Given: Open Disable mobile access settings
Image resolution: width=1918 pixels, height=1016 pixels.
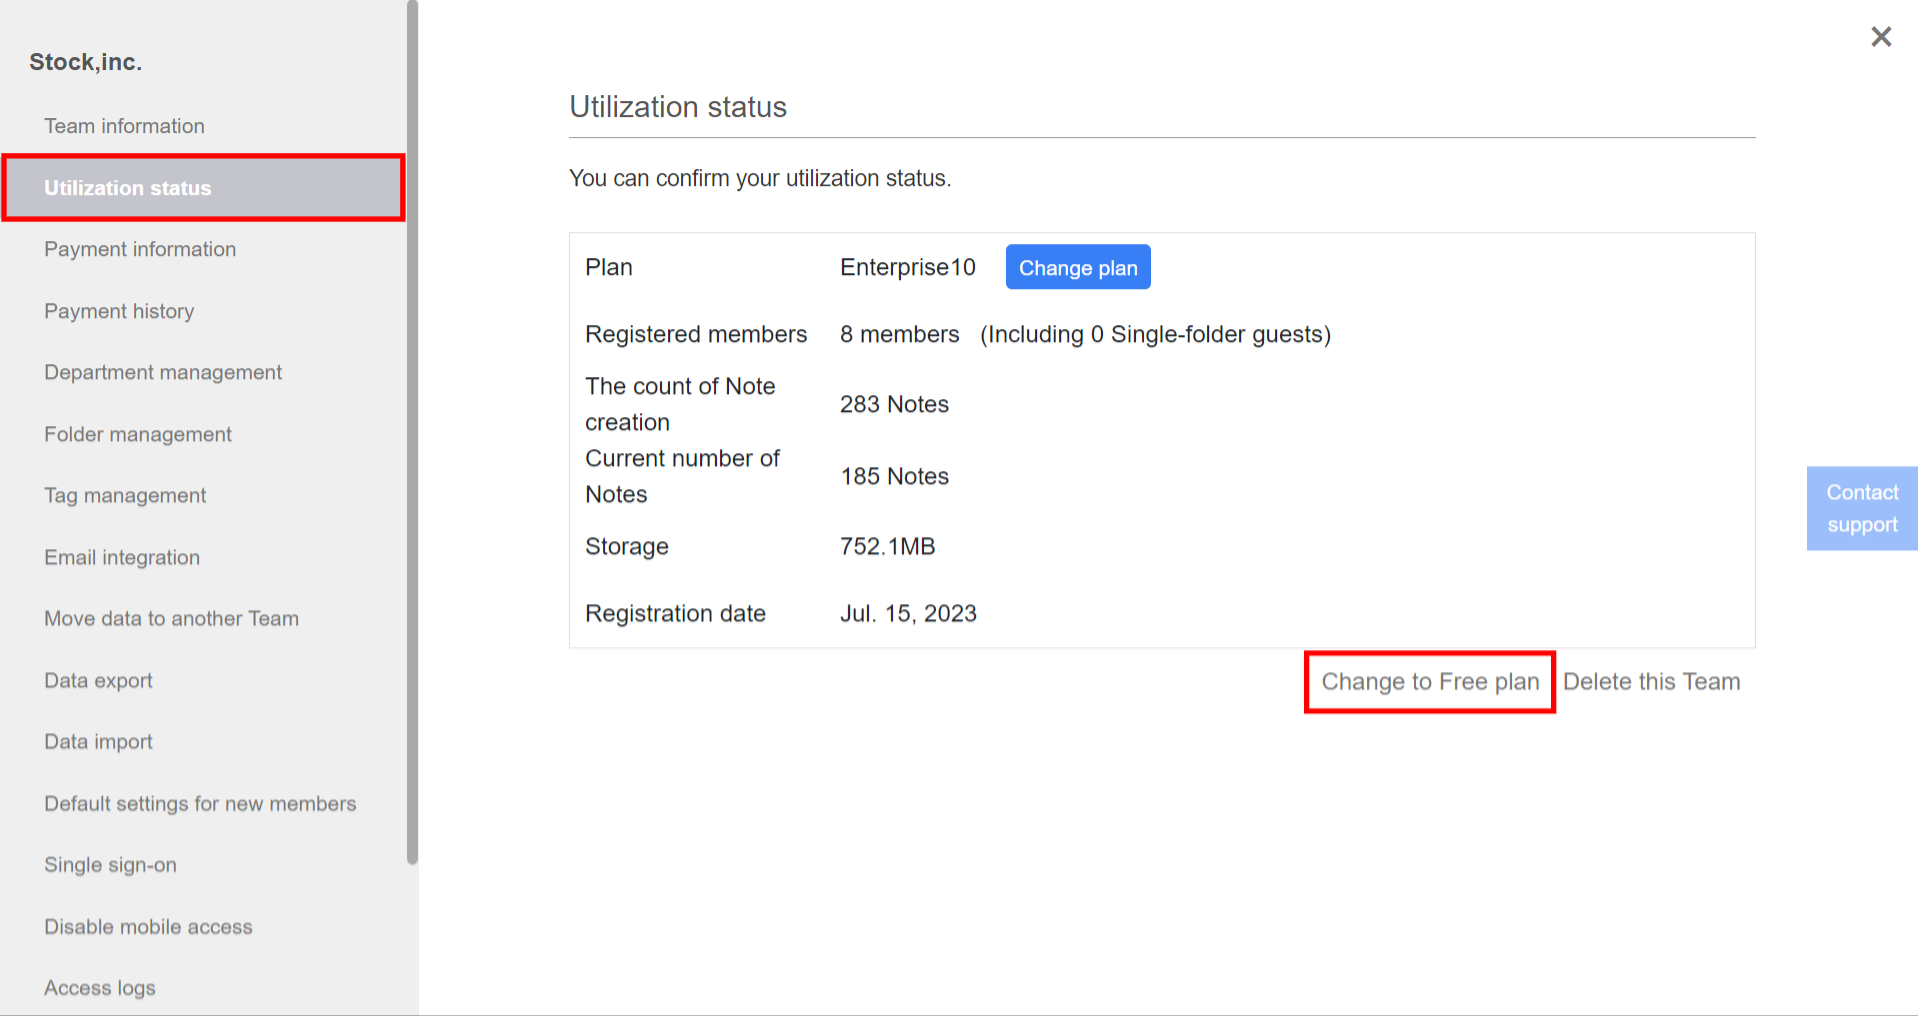Looking at the screenshot, I should [x=148, y=926].
